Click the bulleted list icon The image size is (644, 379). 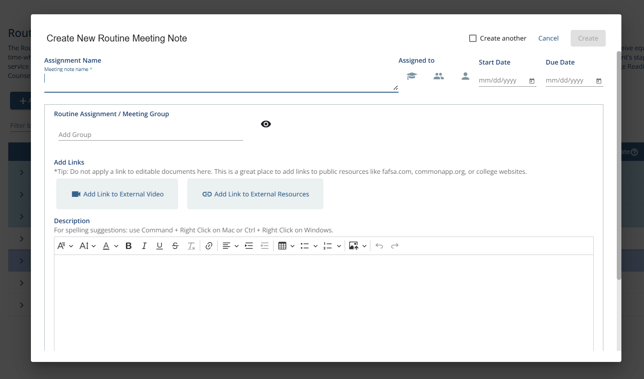click(304, 246)
